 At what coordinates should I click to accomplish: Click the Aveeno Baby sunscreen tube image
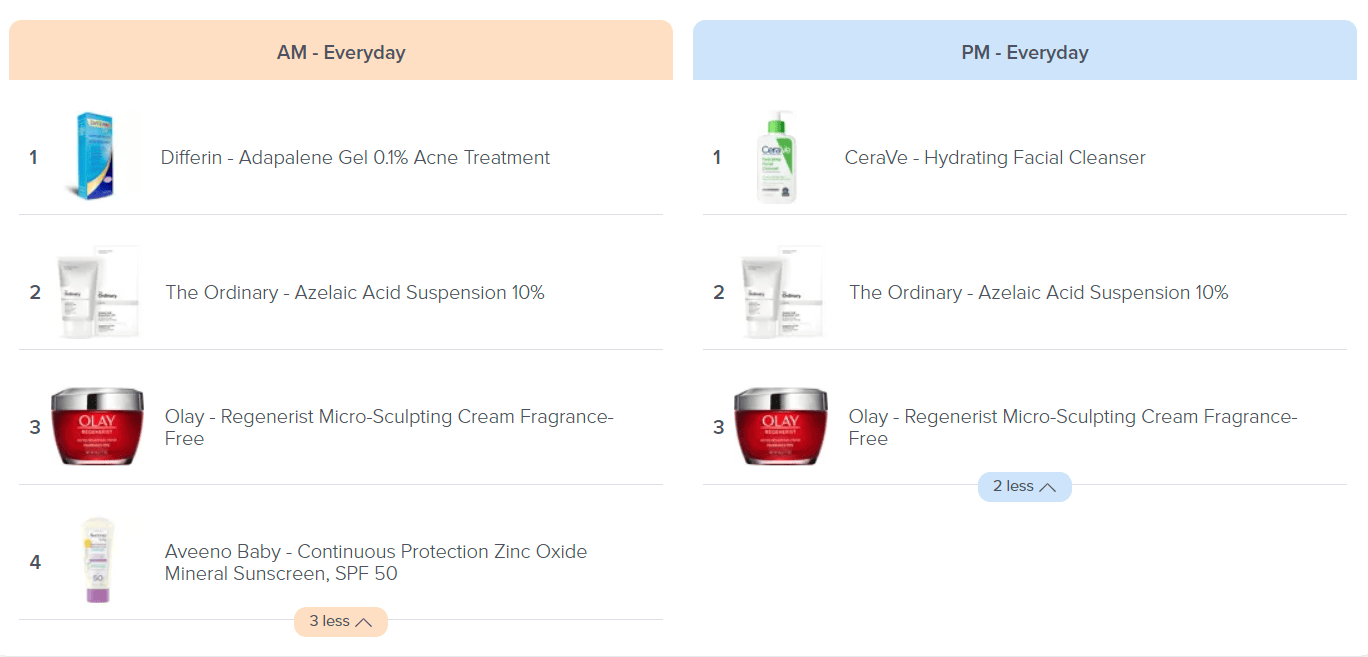click(97, 561)
